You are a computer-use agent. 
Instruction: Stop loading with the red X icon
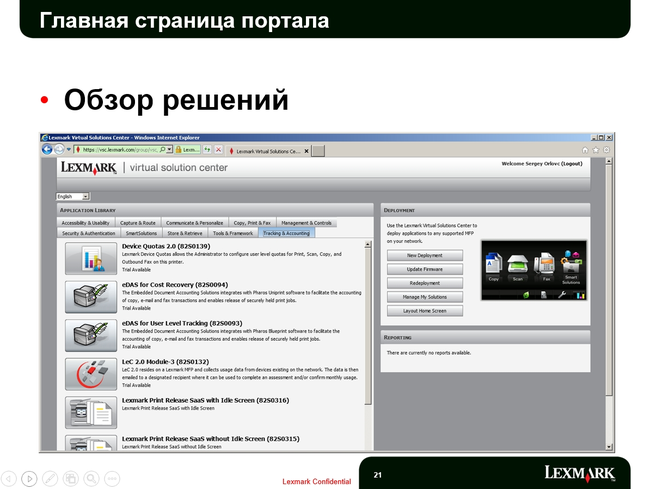click(x=218, y=150)
